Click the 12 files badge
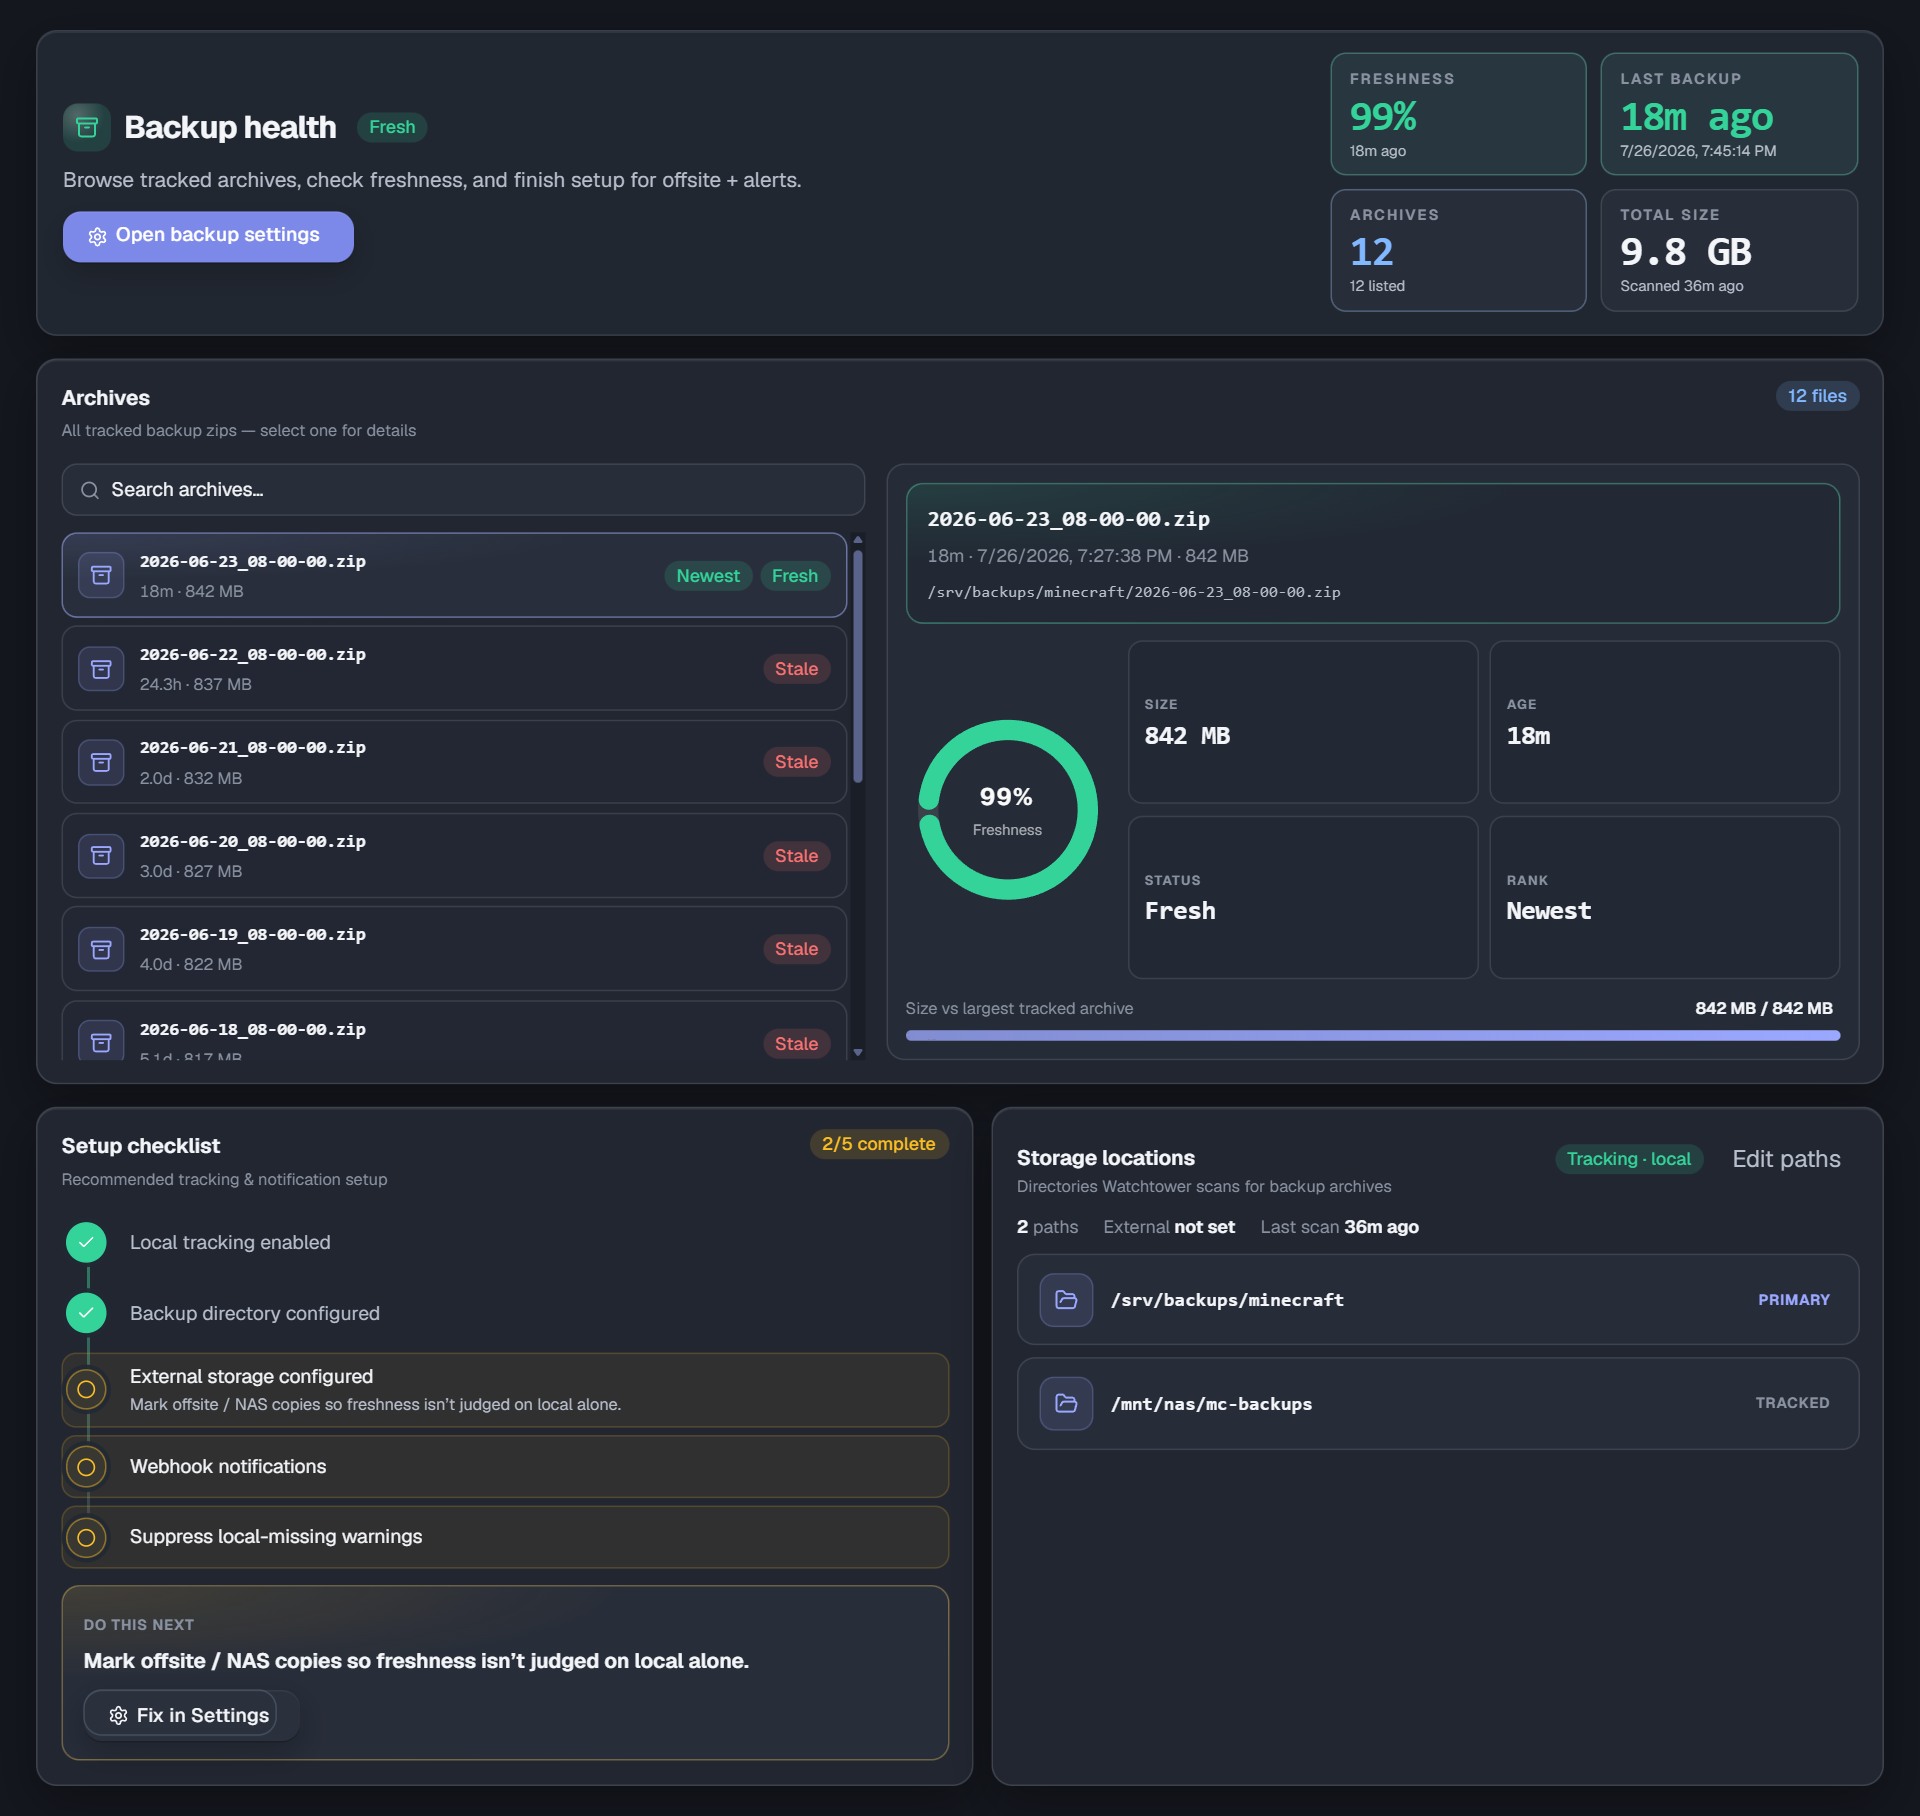The width and height of the screenshot is (1920, 1816). [x=1817, y=396]
